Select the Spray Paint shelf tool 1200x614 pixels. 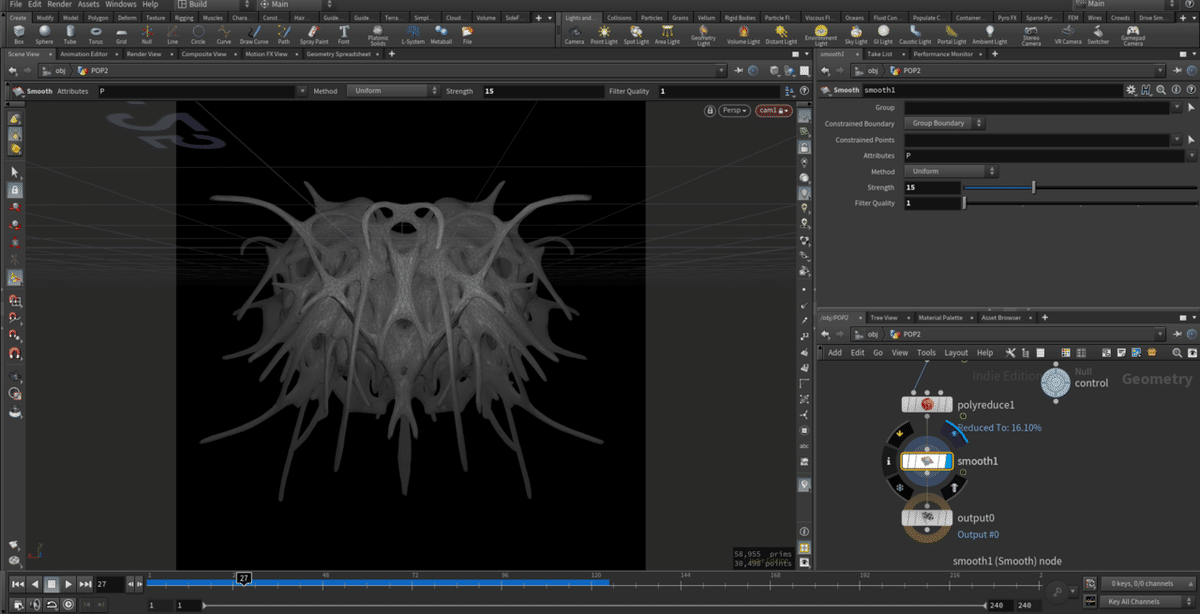click(x=314, y=35)
